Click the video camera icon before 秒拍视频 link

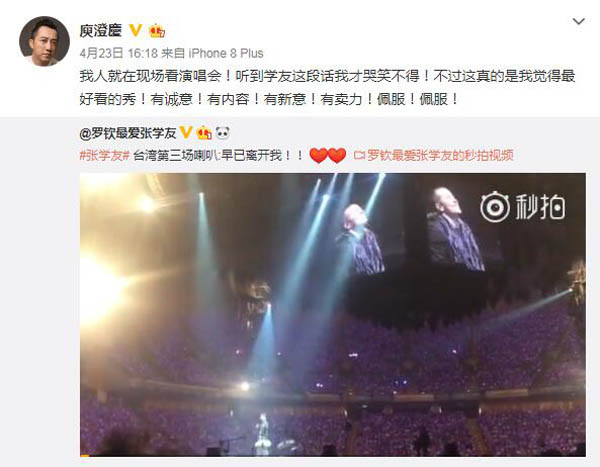[359, 155]
